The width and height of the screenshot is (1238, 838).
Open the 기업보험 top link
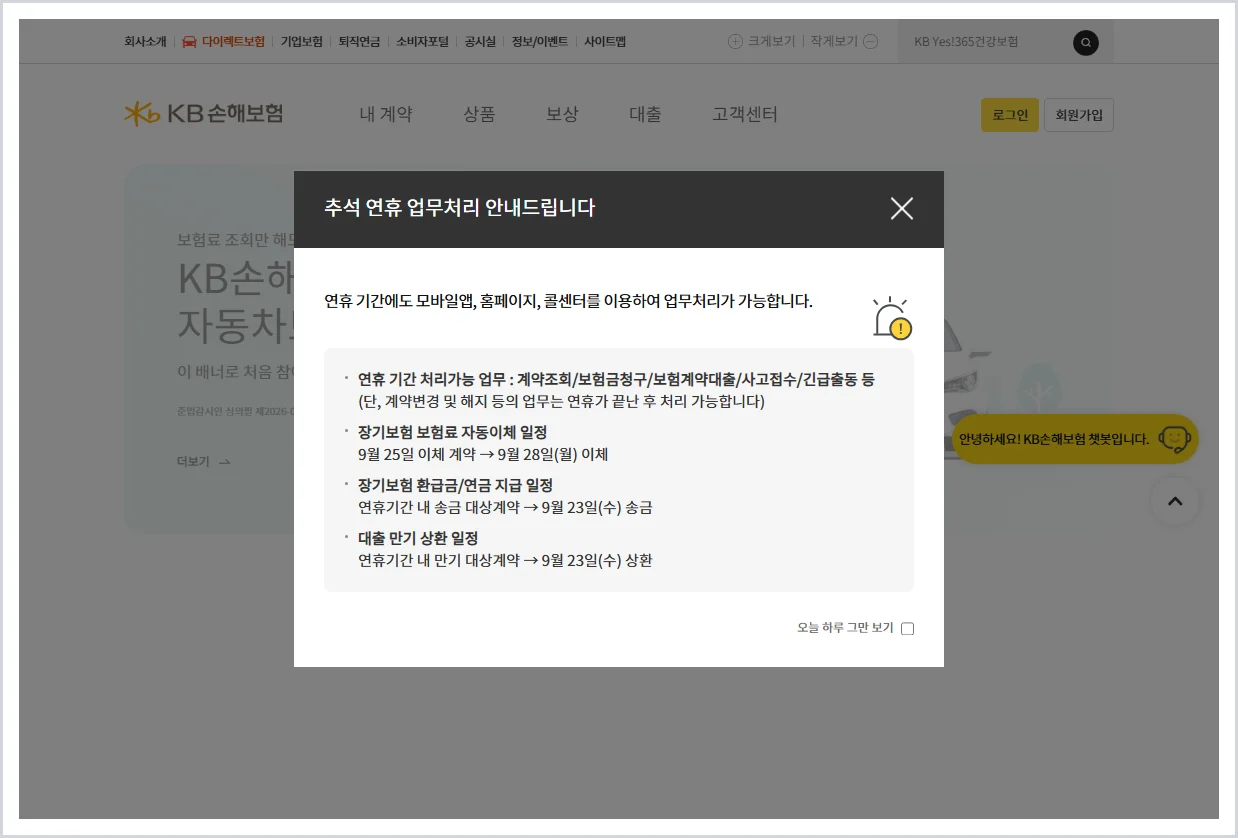pyautogui.click(x=302, y=42)
